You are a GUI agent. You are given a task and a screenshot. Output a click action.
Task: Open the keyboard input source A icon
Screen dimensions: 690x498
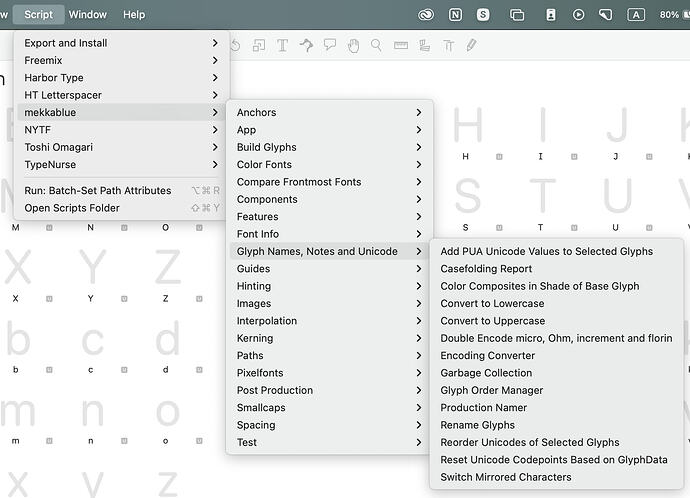click(636, 15)
